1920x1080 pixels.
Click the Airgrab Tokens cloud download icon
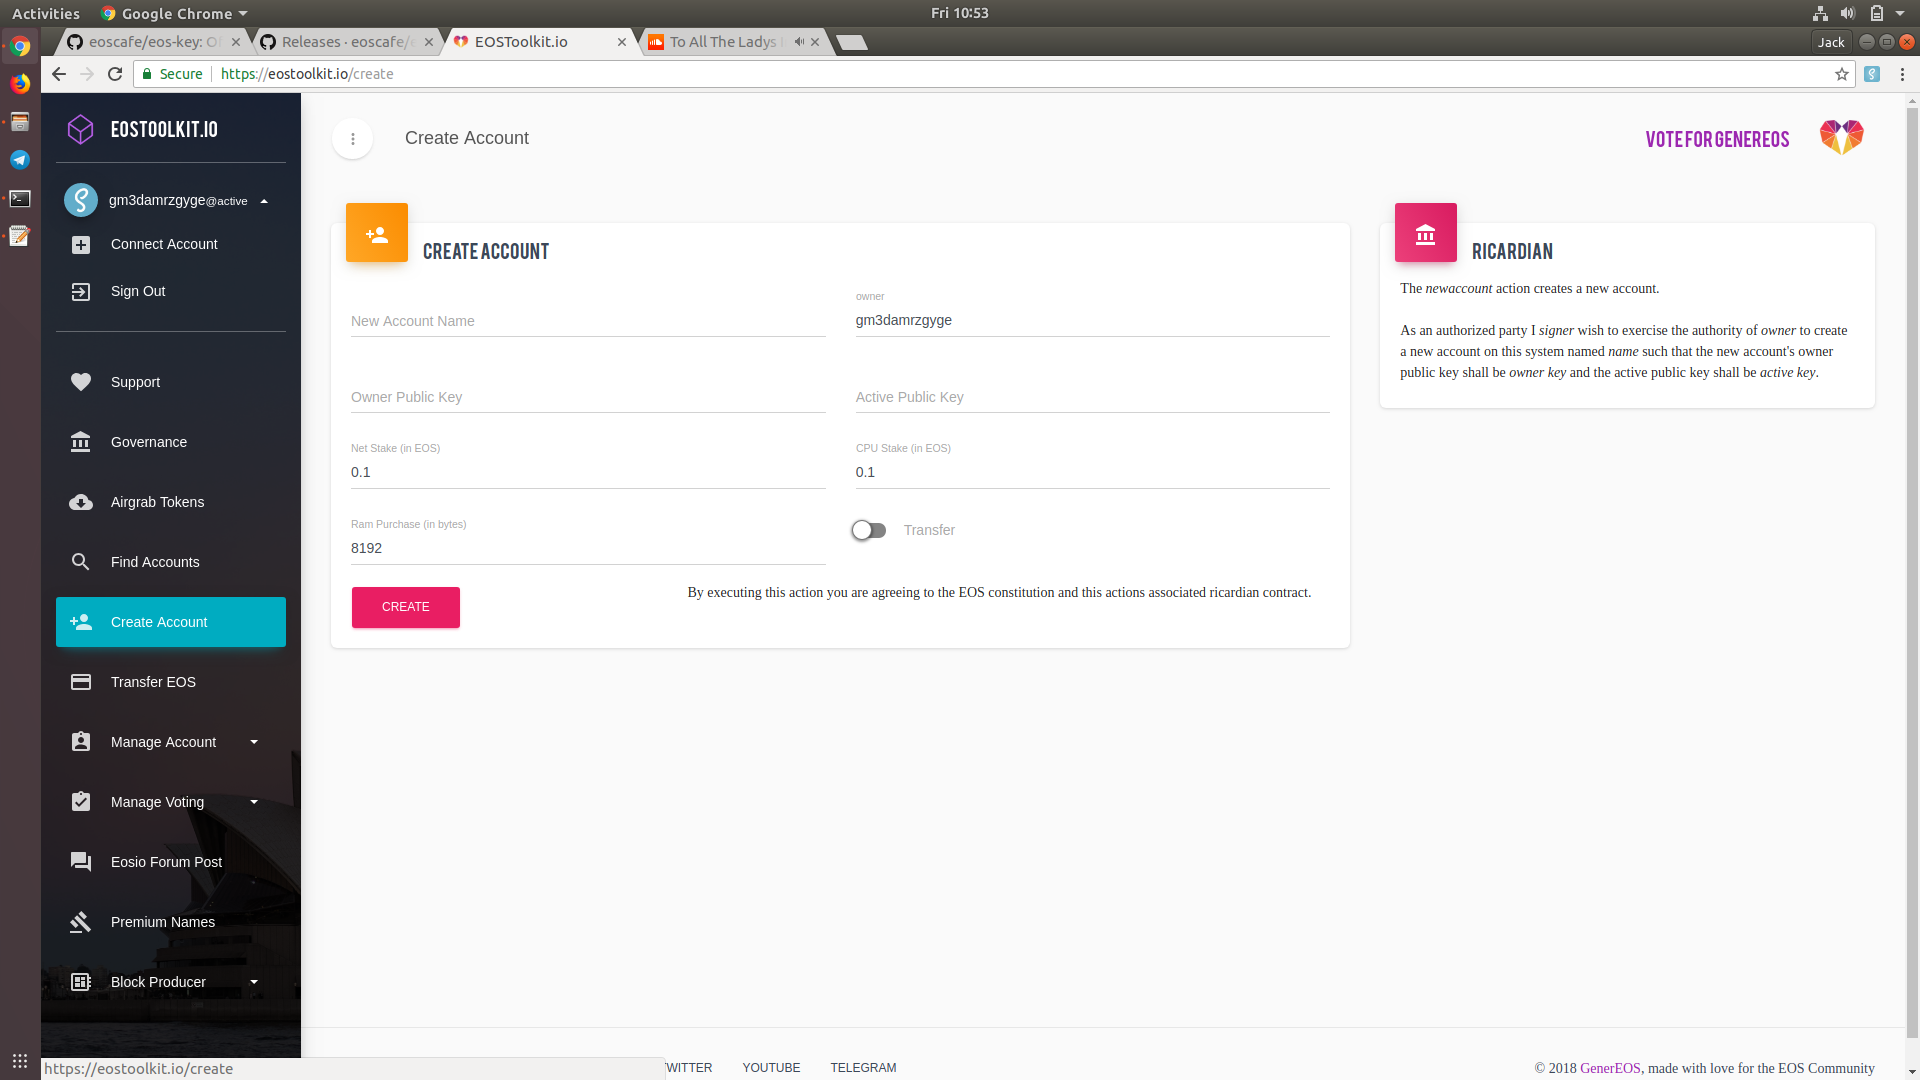[x=81, y=502]
